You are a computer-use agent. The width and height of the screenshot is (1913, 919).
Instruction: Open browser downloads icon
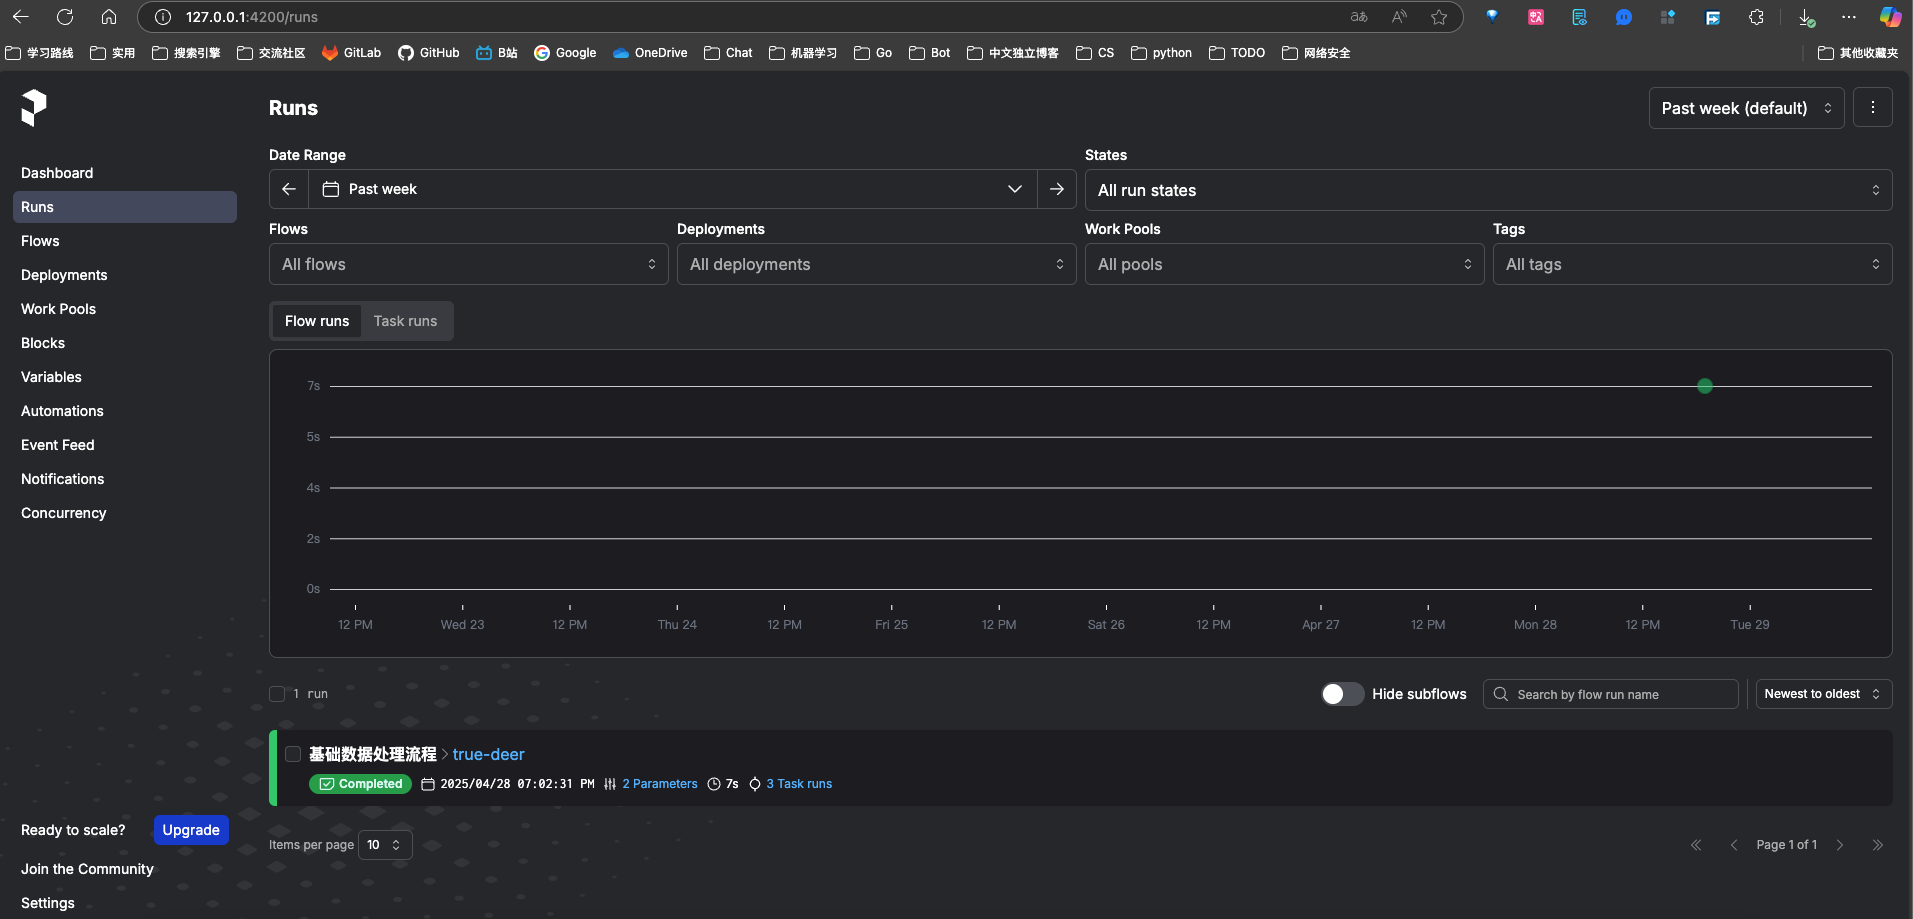click(x=1806, y=17)
